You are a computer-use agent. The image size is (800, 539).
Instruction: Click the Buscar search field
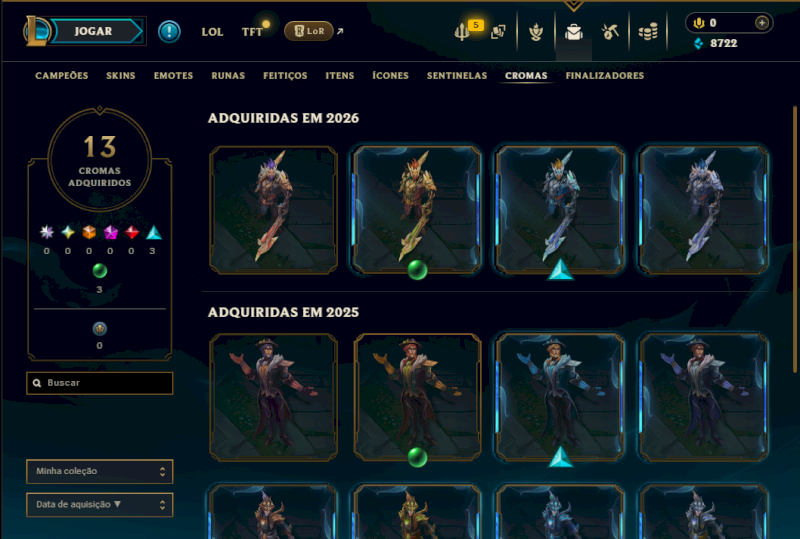[99, 383]
